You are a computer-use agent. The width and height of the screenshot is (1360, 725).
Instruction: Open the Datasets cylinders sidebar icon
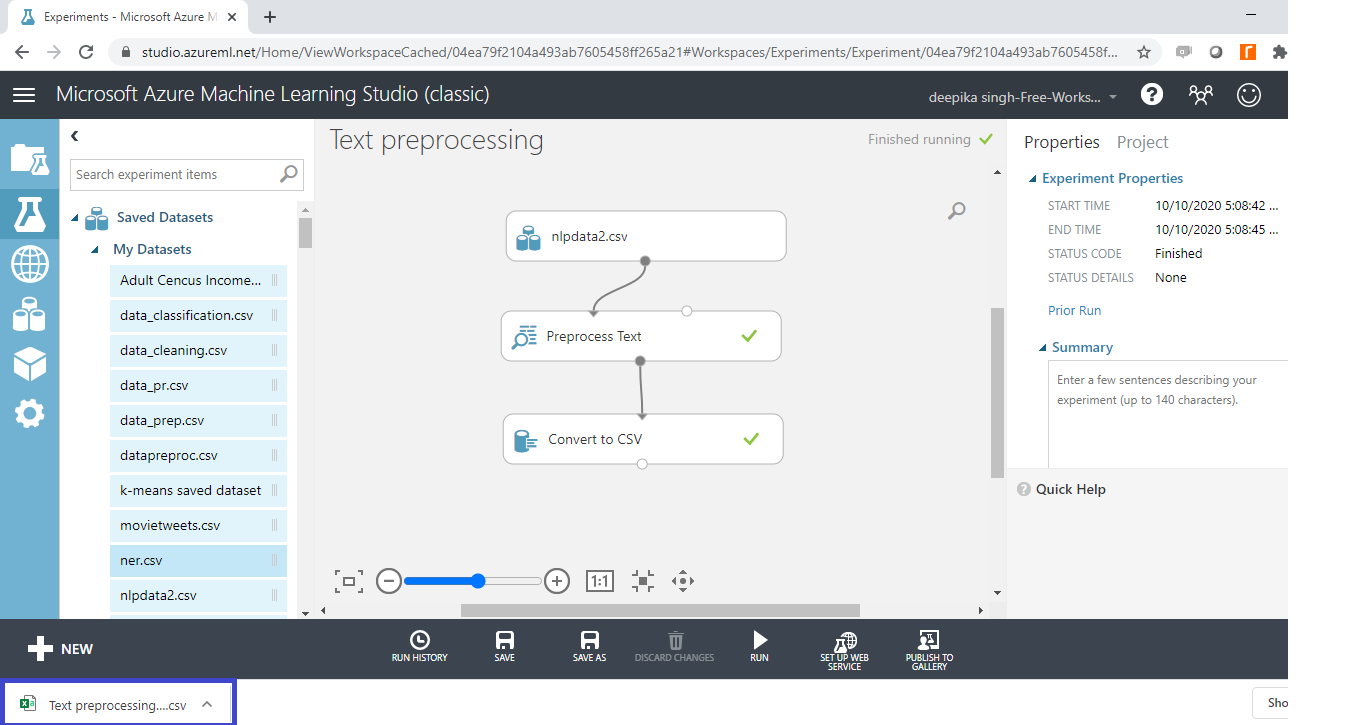coord(29,314)
